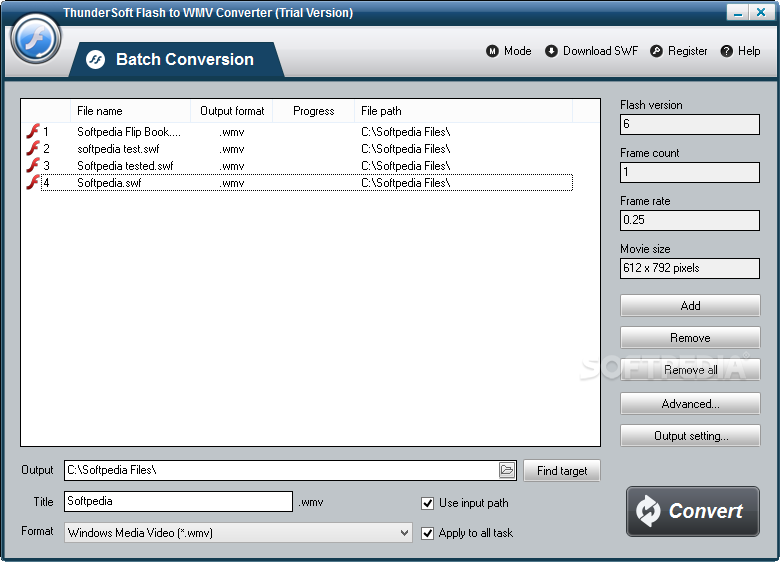Click the Flash file icon in row 1
This screenshot has width=780, height=562.
33,131
